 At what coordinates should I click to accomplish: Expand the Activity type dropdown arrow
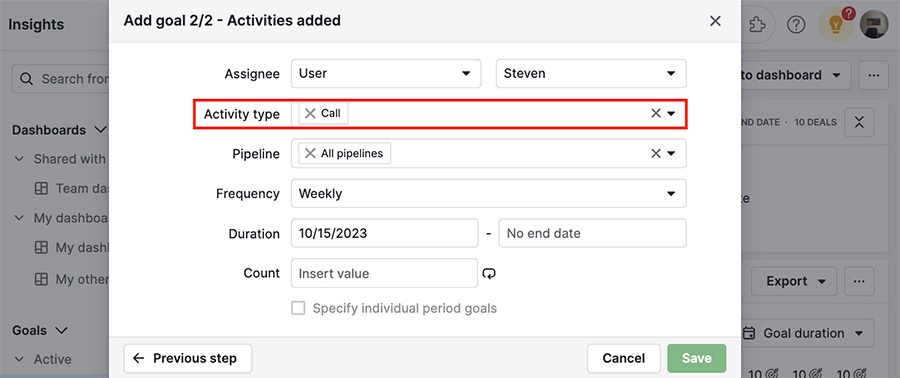coord(671,114)
